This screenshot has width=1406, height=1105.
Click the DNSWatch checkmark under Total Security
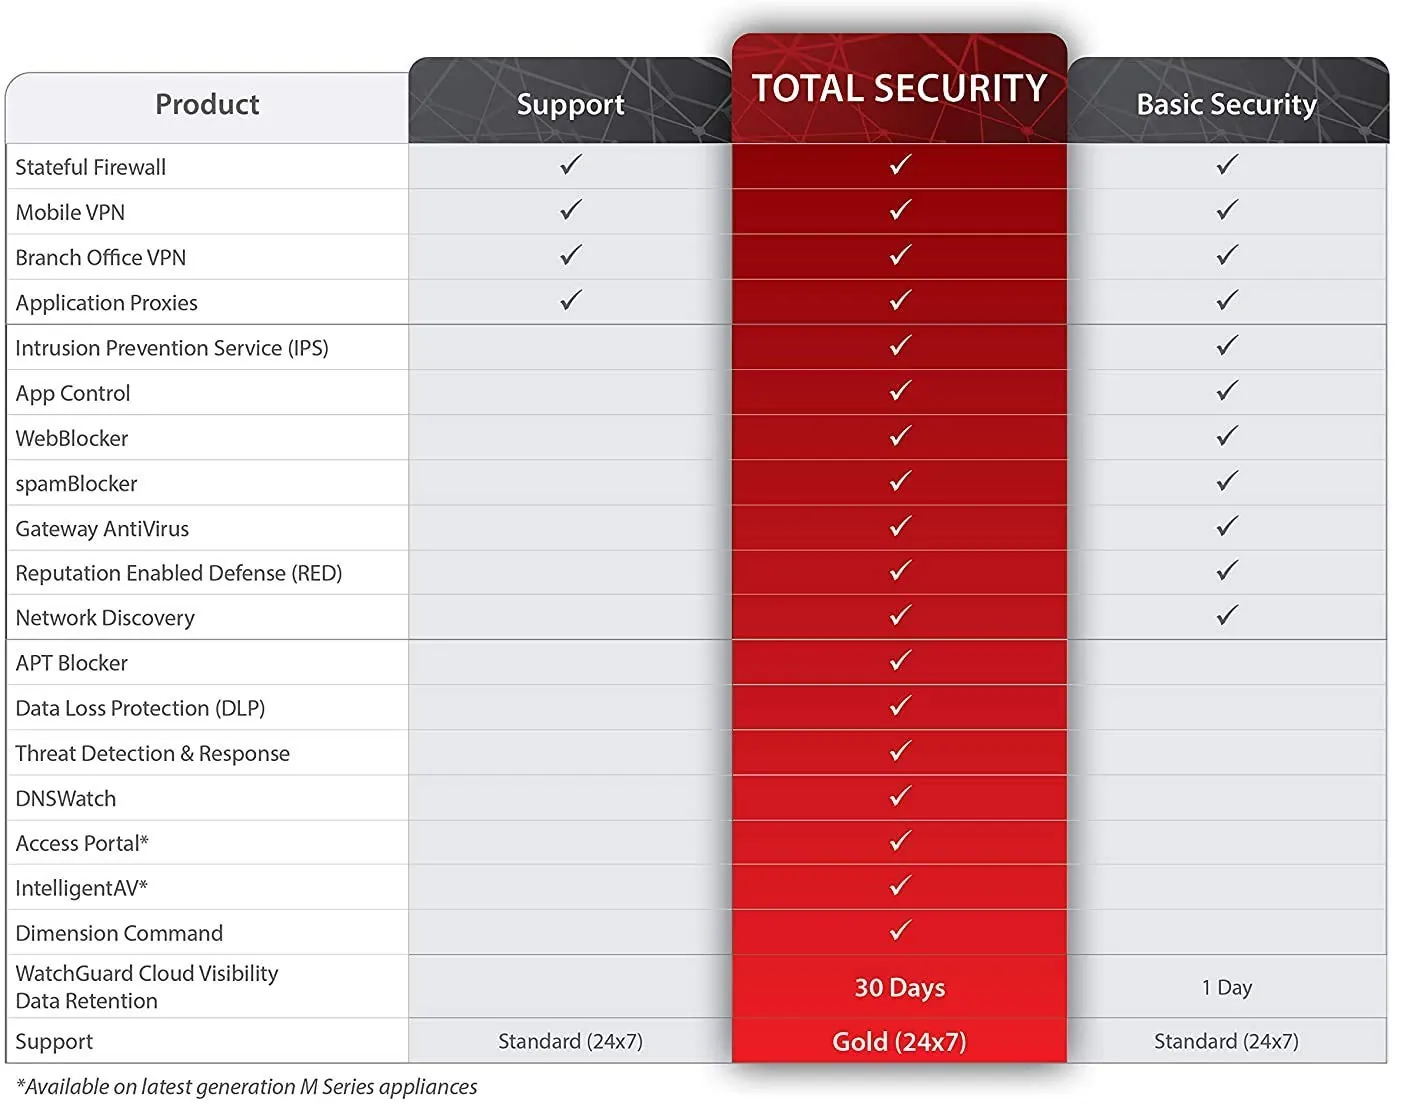click(x=900, y=797)
